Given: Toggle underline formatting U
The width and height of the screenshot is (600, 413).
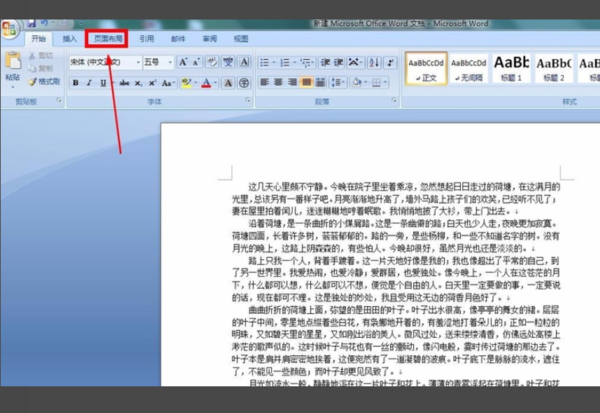Looking at the screenshot, I should [103, 83].
